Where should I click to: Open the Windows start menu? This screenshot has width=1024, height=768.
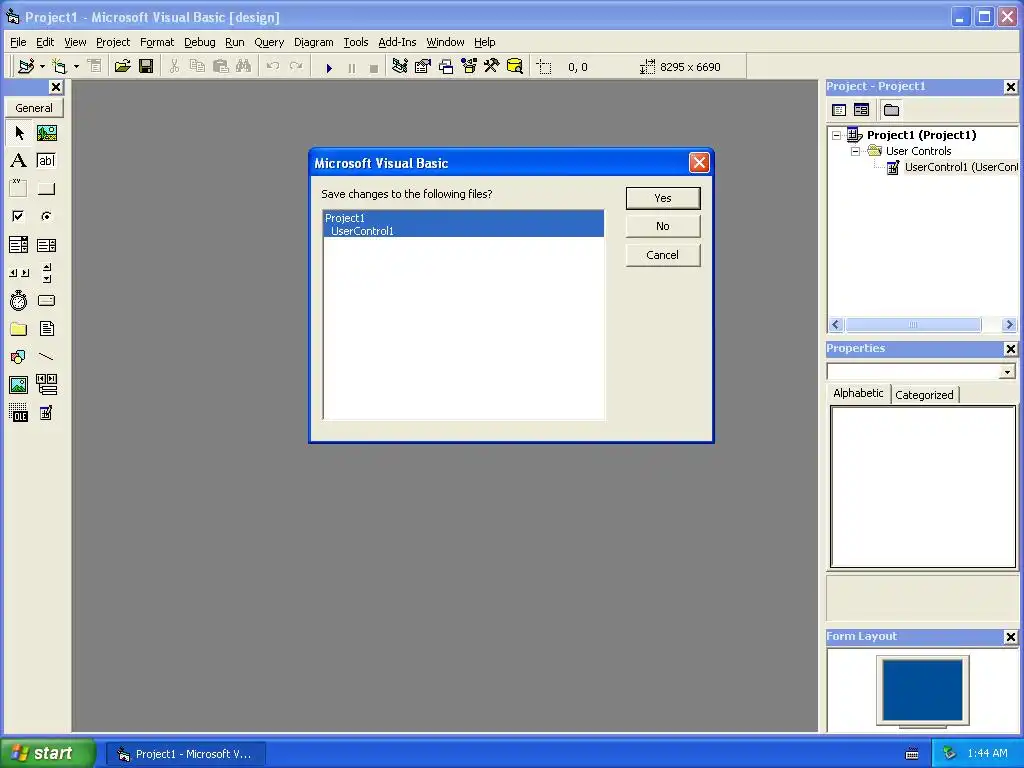[47, 754]
